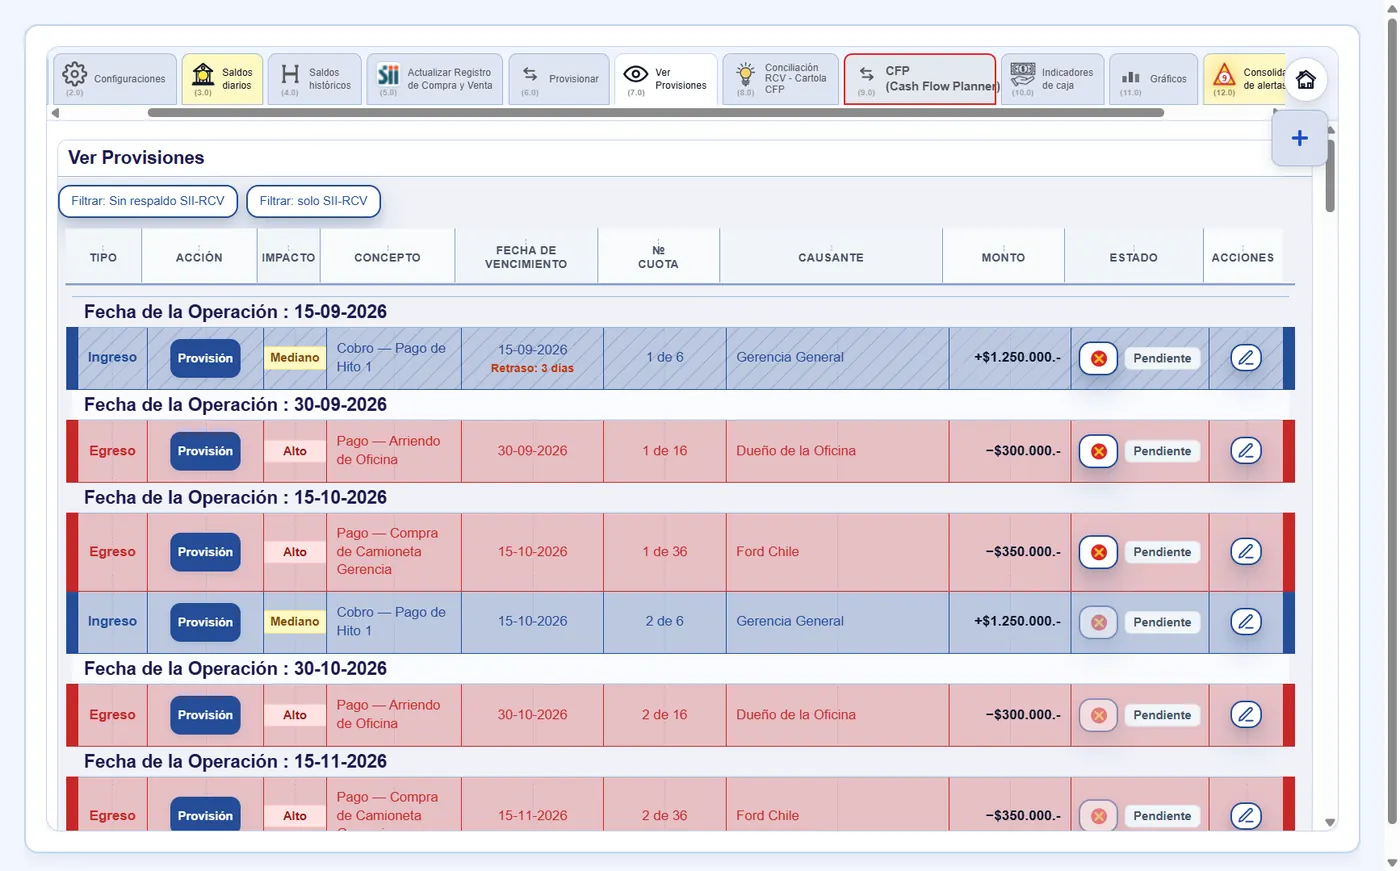Toggle status X on 30-09-2026 Arriendo row
Screen dimensions: 1400x871
click(1098, 451)
